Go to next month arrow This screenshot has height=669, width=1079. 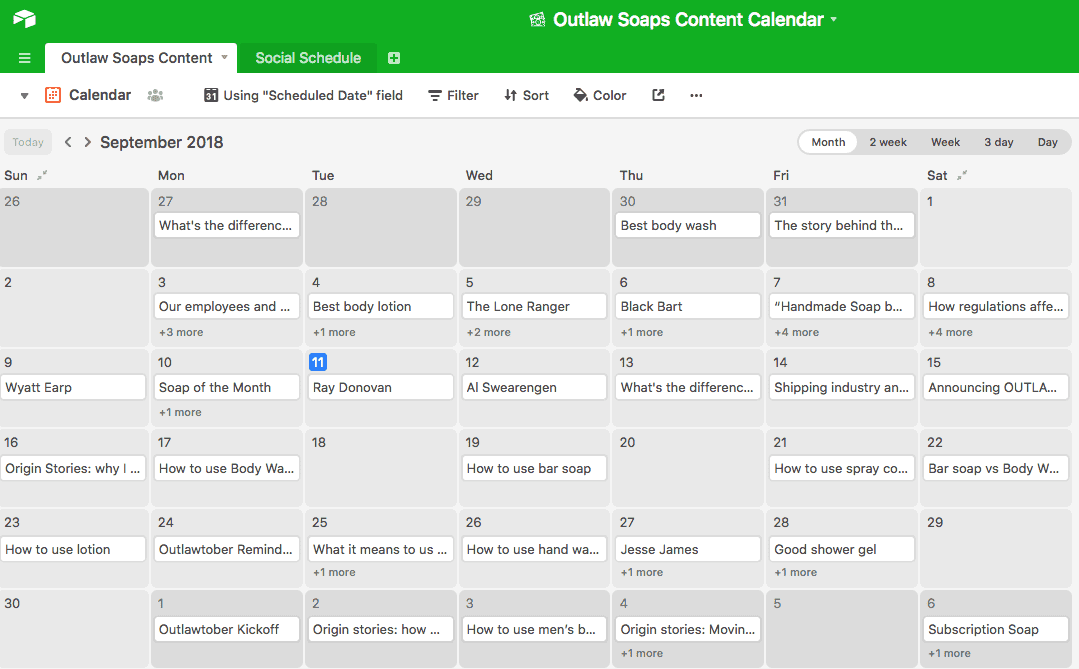point(87,142)
